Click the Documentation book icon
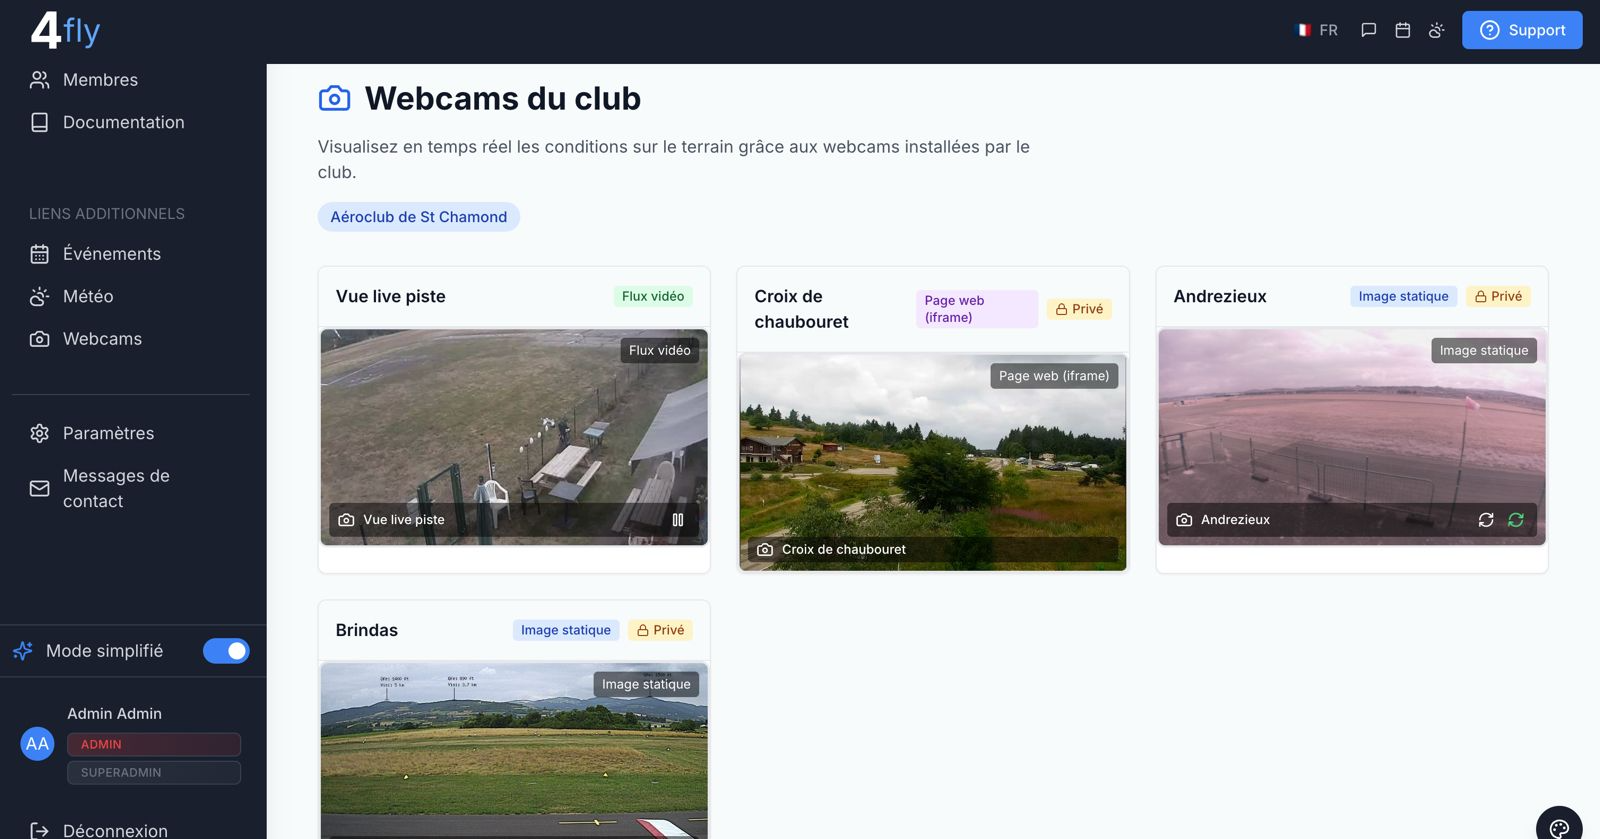This screenshot has width=1600, height=839. (x=39, y=122)
